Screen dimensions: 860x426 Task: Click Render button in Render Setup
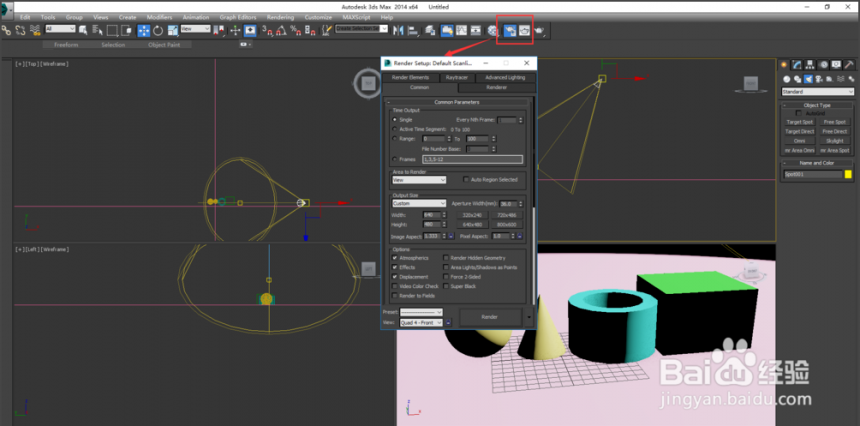click(x=490, y=317)
